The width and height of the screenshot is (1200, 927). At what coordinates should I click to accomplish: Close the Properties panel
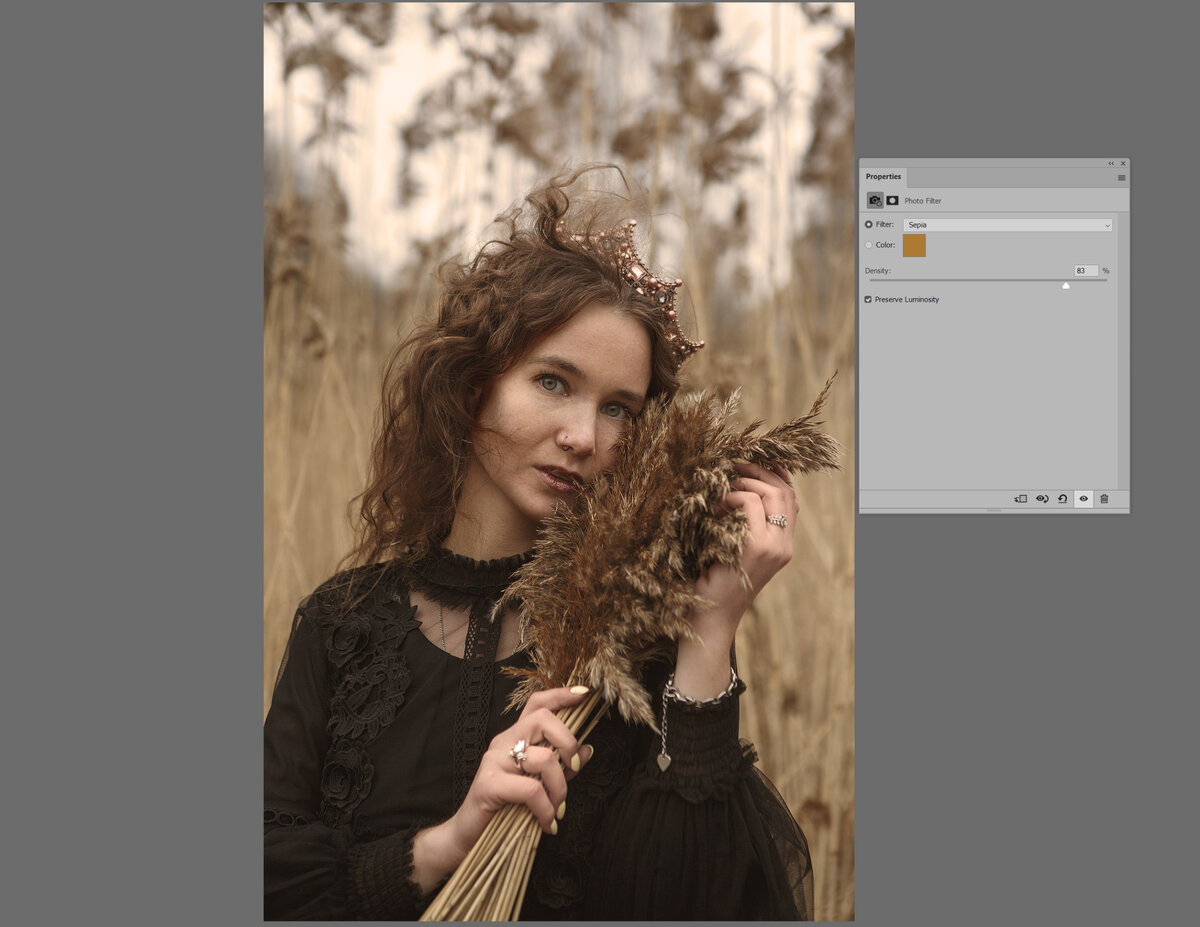coord(1123,163)
